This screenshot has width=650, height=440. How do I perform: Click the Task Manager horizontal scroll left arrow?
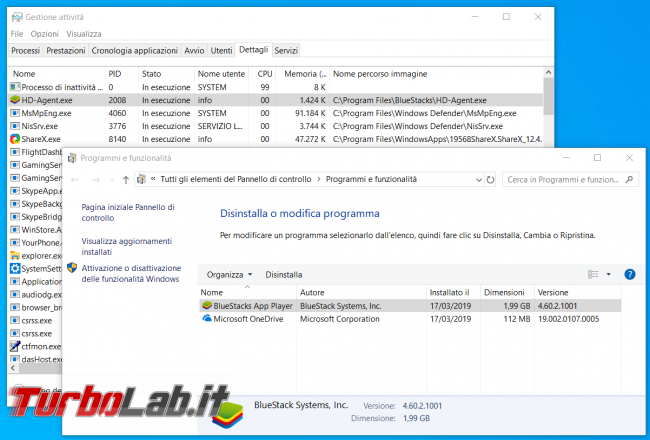coord(13,368)
